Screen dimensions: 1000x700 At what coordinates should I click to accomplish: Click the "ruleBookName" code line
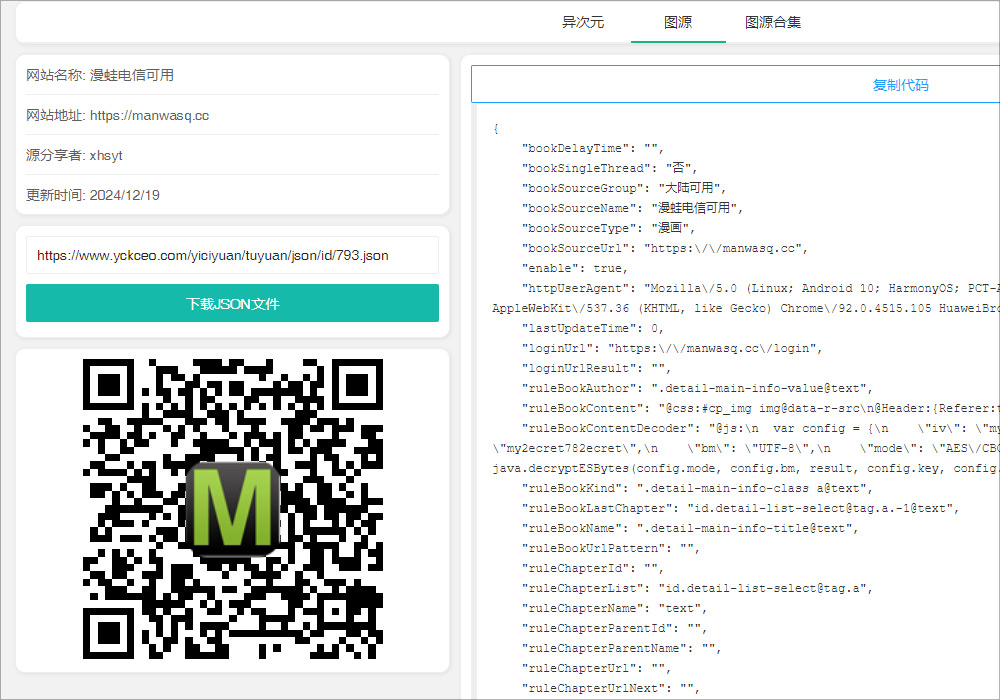(x=690, y=529)
